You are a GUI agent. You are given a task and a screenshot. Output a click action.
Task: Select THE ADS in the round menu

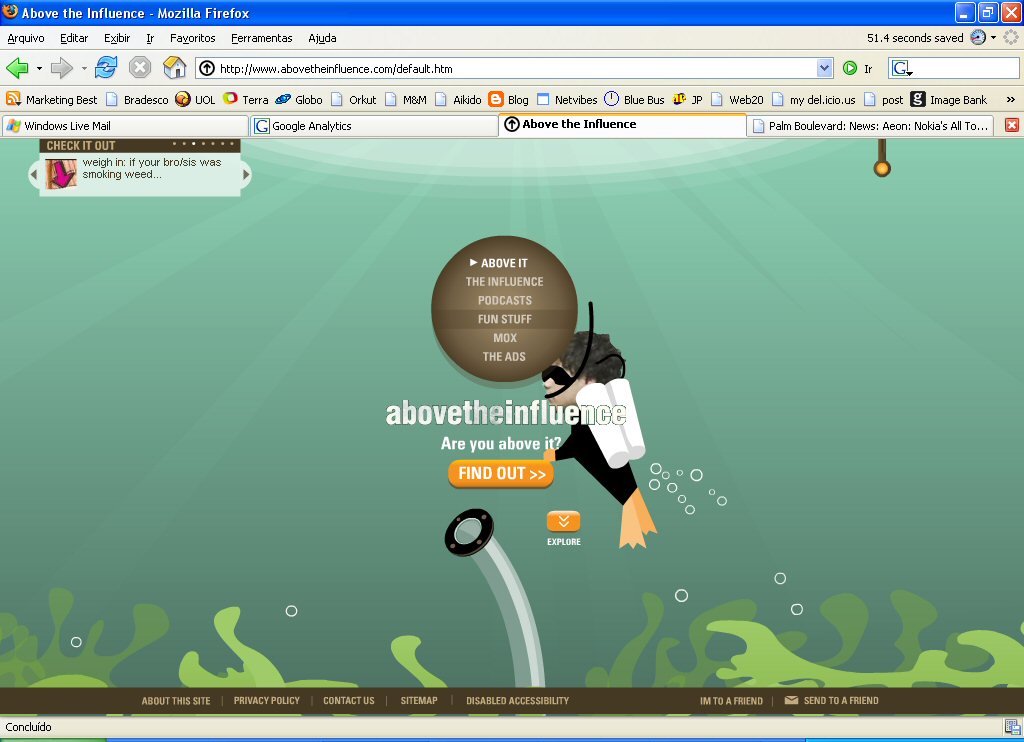click(504, 357)
